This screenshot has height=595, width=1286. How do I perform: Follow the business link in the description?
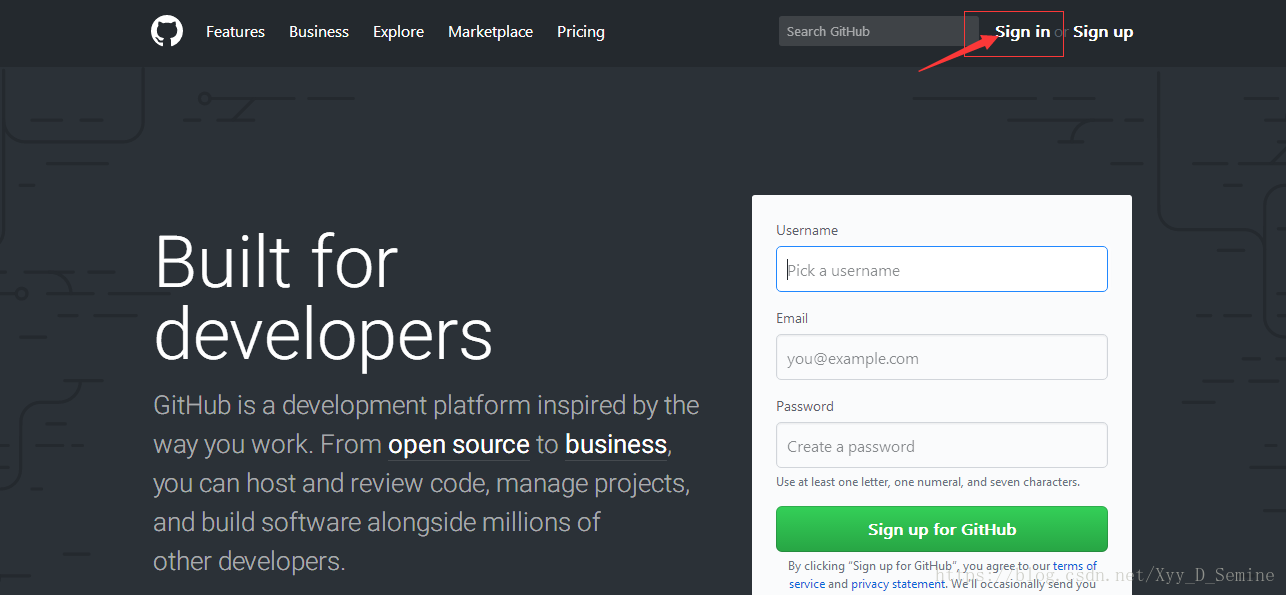tap(616, 445)
